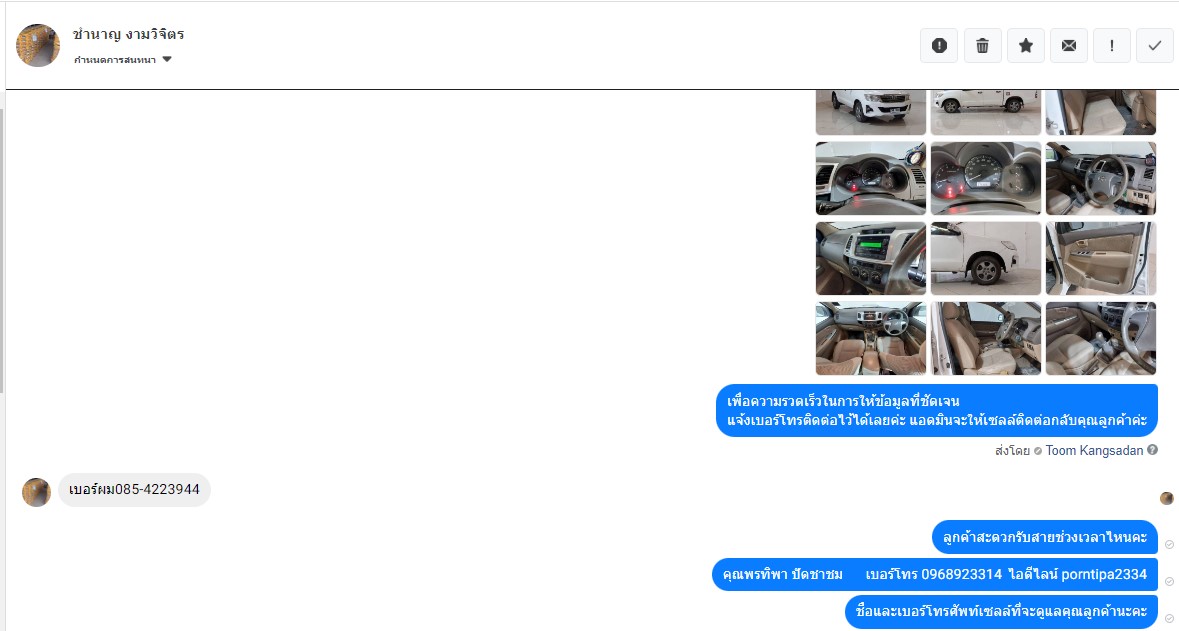
Task: Click sender avatar beside phone number message
Action: click(36, 492)
